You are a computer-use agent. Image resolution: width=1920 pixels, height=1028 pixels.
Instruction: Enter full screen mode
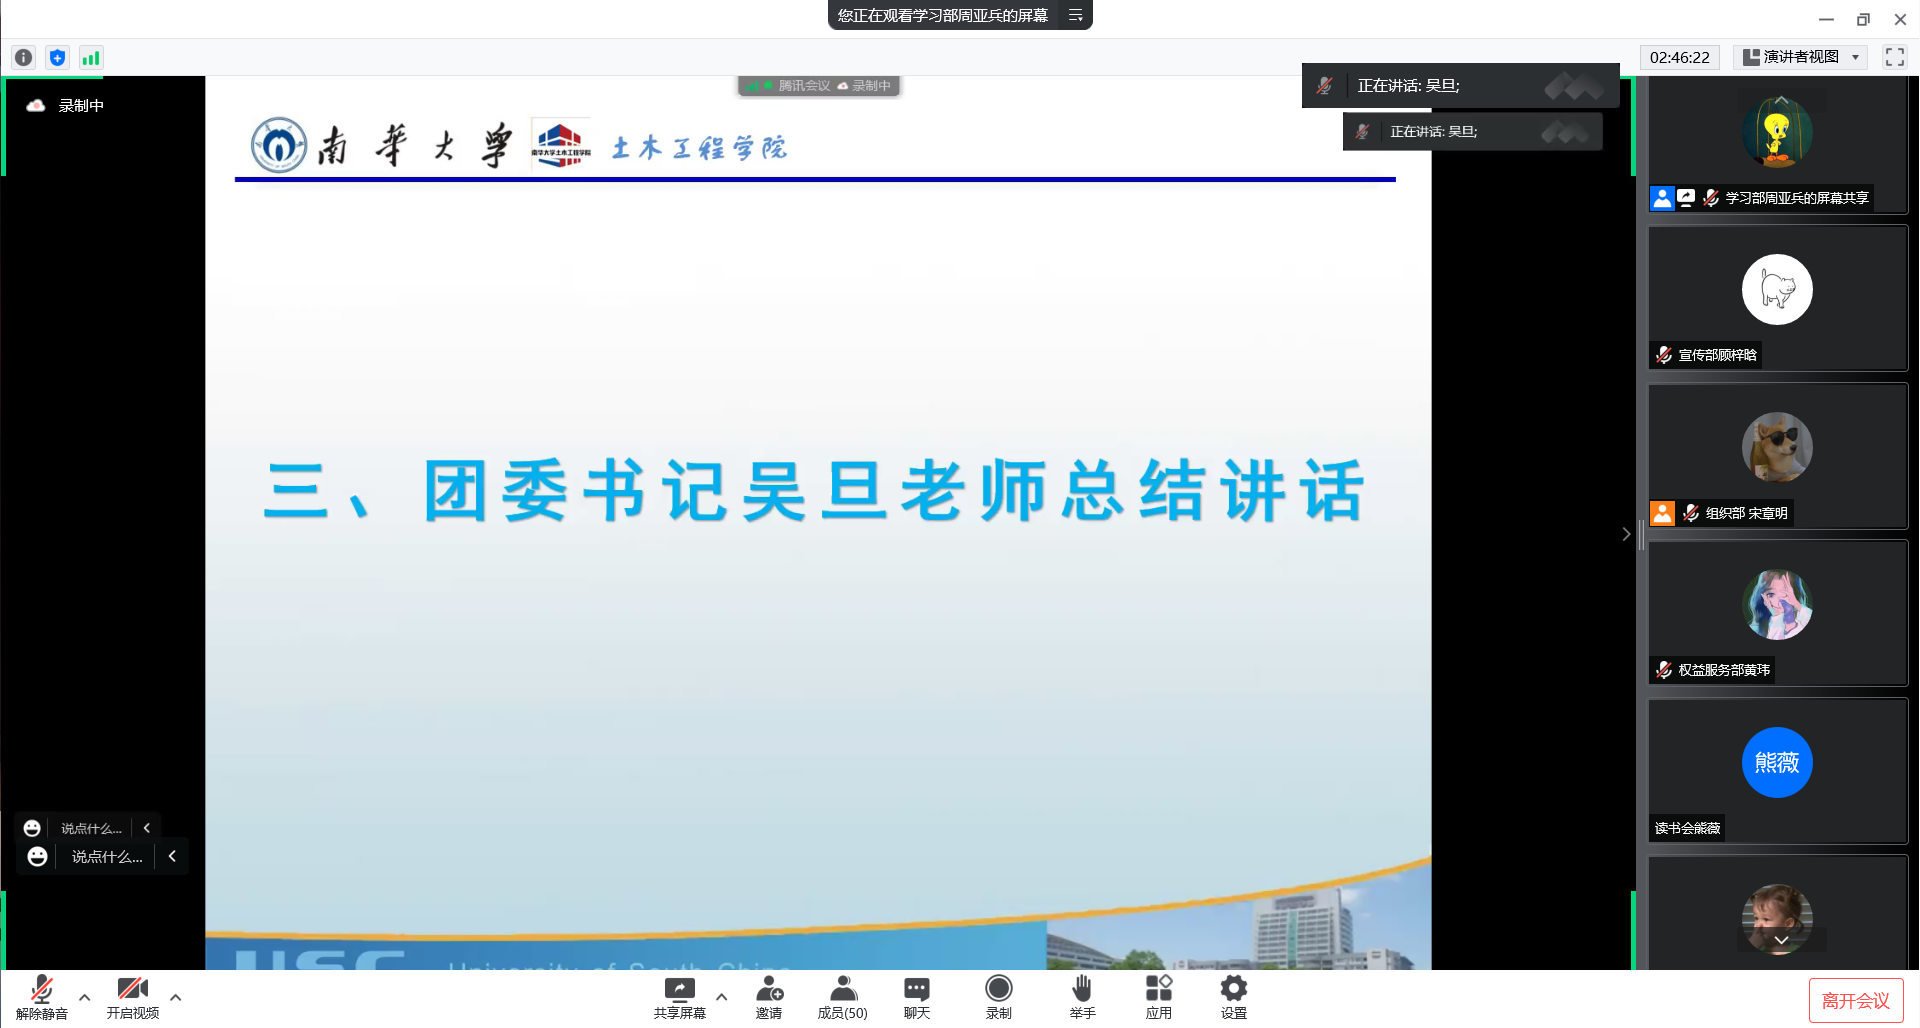[x=1894, y=57]
